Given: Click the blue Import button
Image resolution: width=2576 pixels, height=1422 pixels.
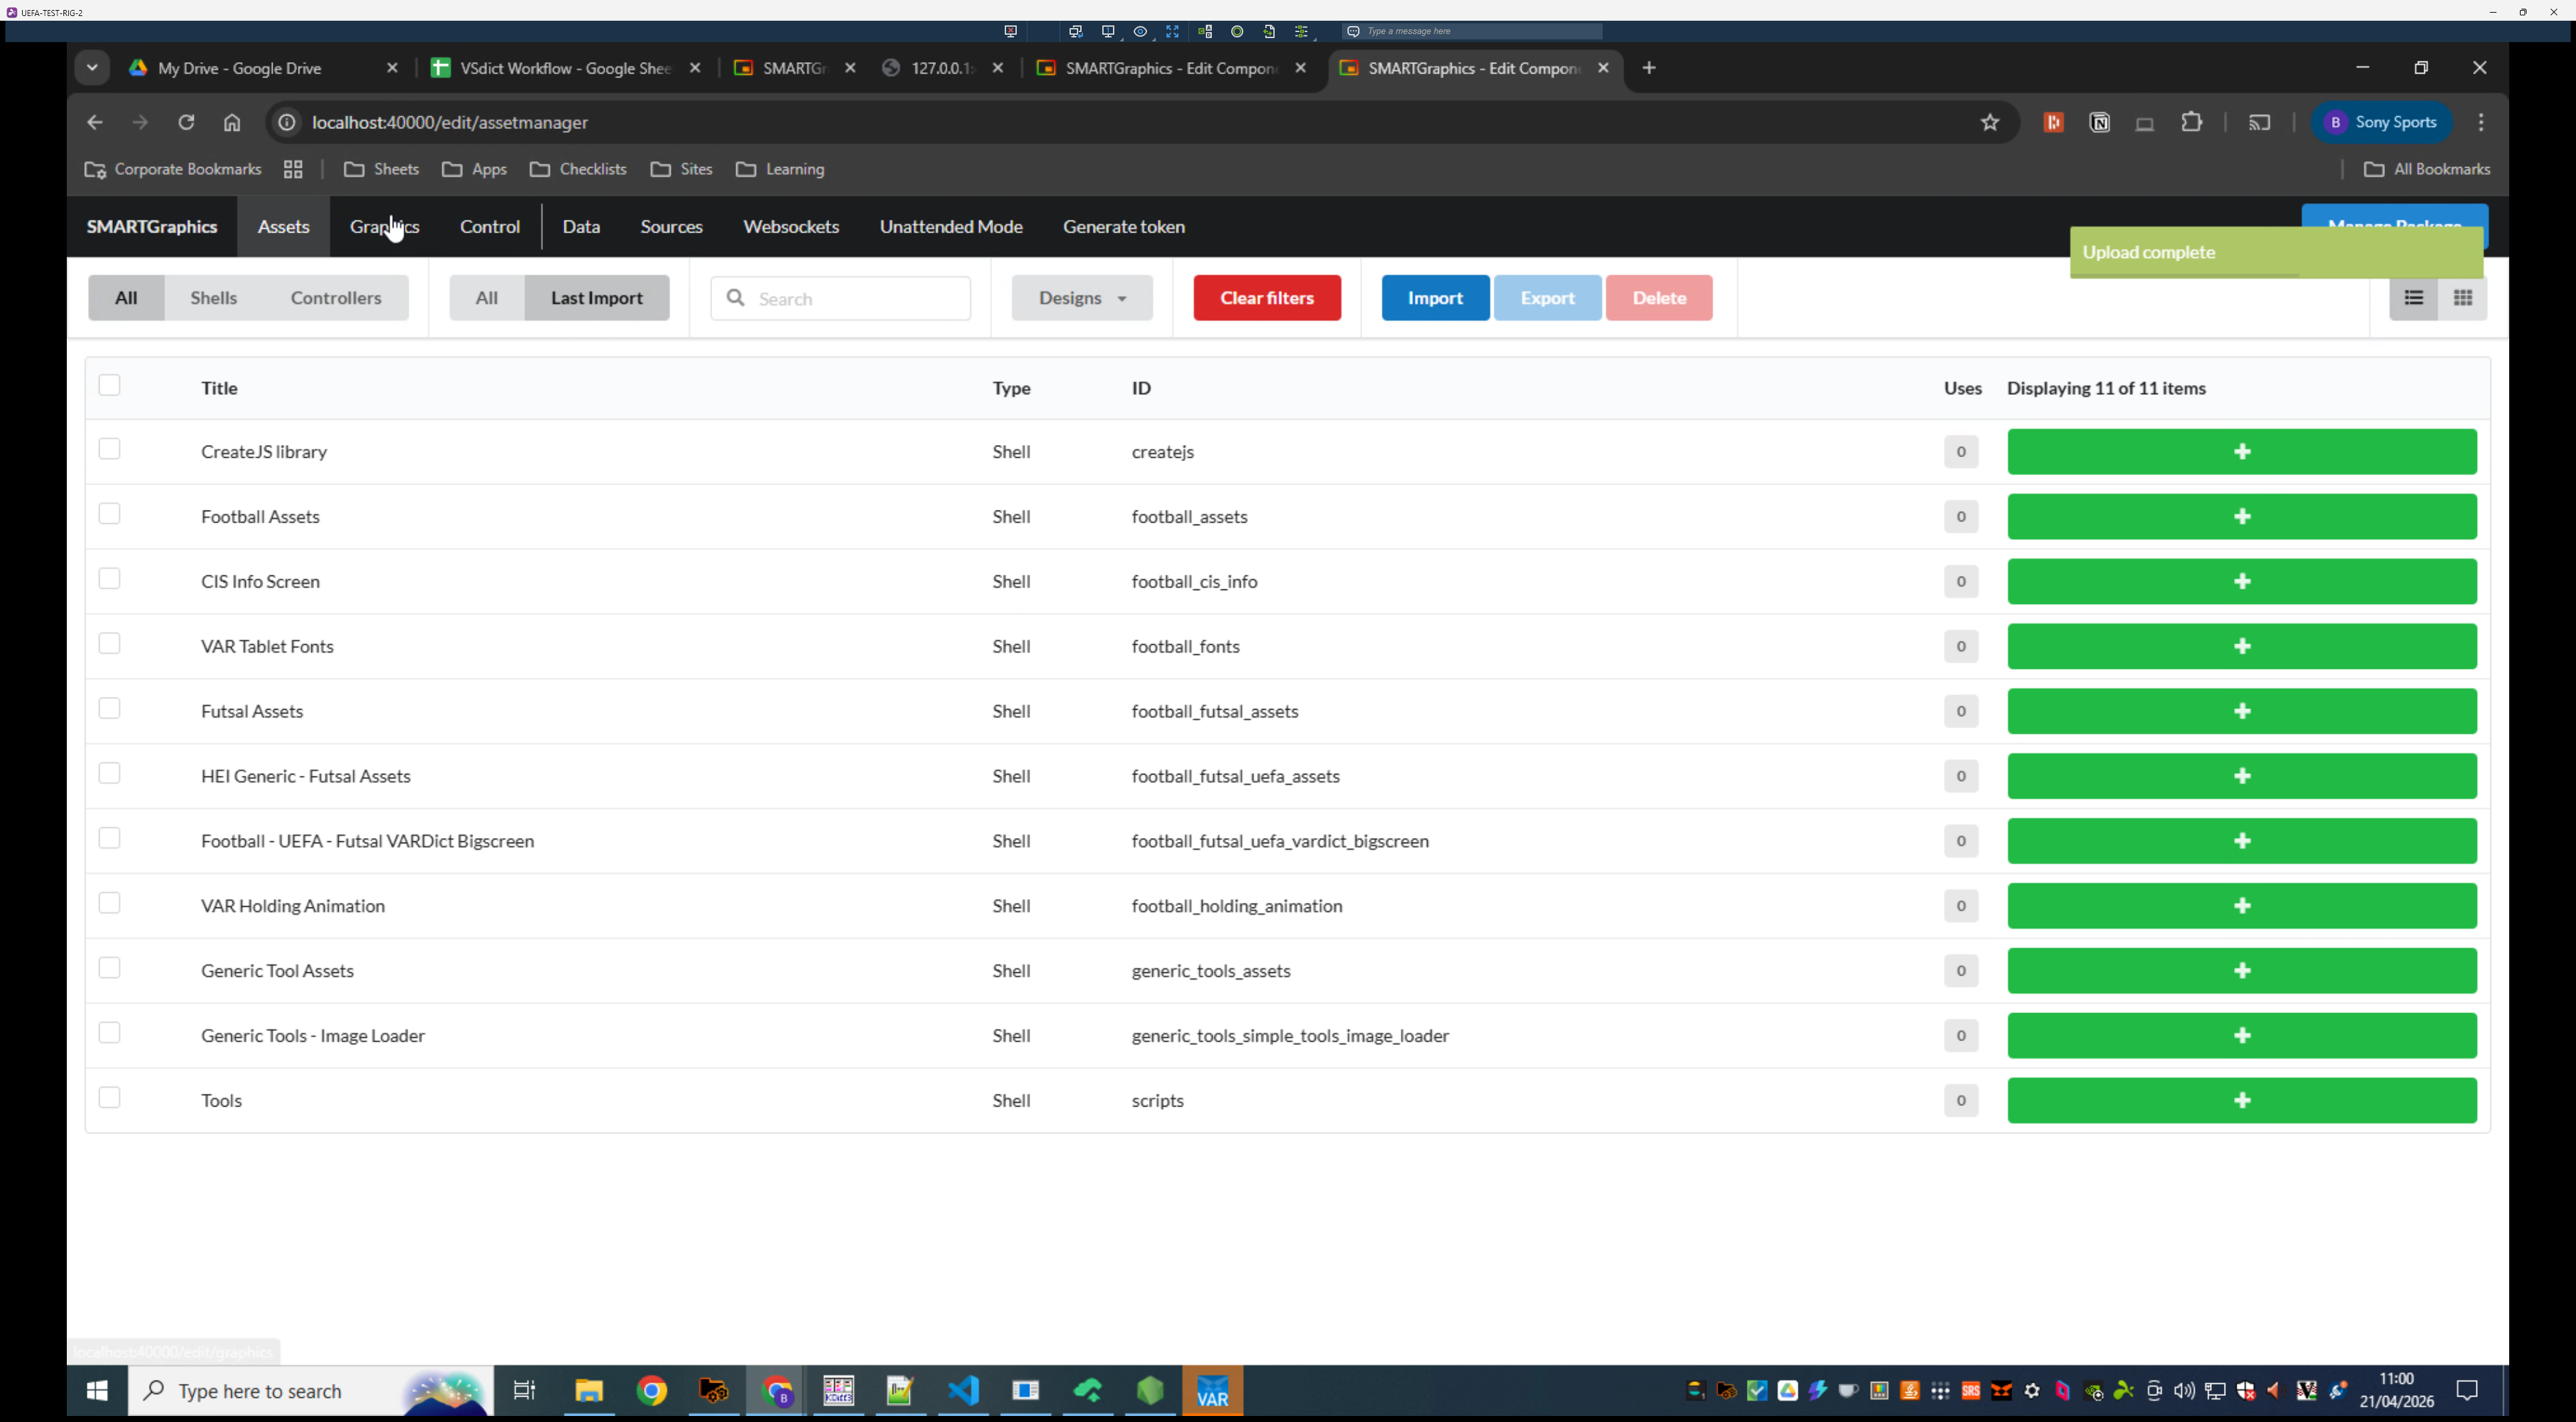Looking at the screenshot, I should tap(1434, 298).
